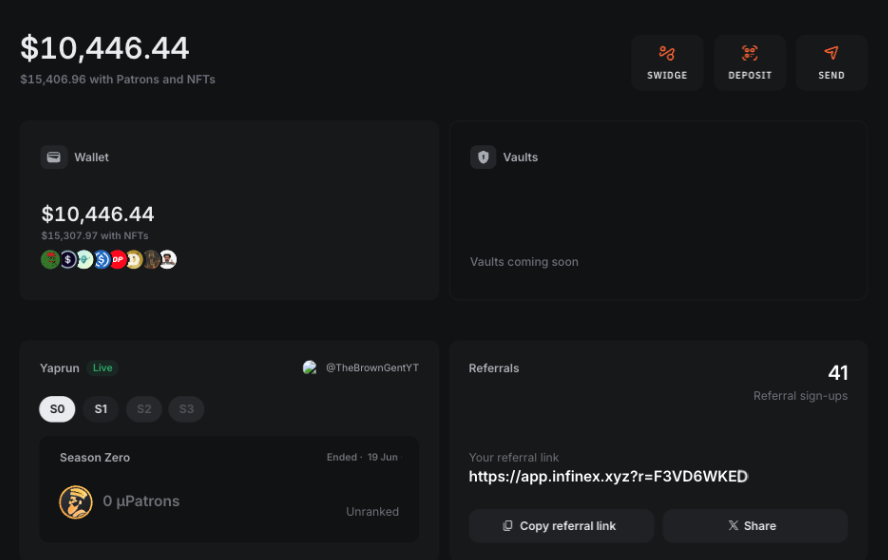Viewport: 888px width, 560px height.
Task: Copy the referral link
Action: point(561,526)
